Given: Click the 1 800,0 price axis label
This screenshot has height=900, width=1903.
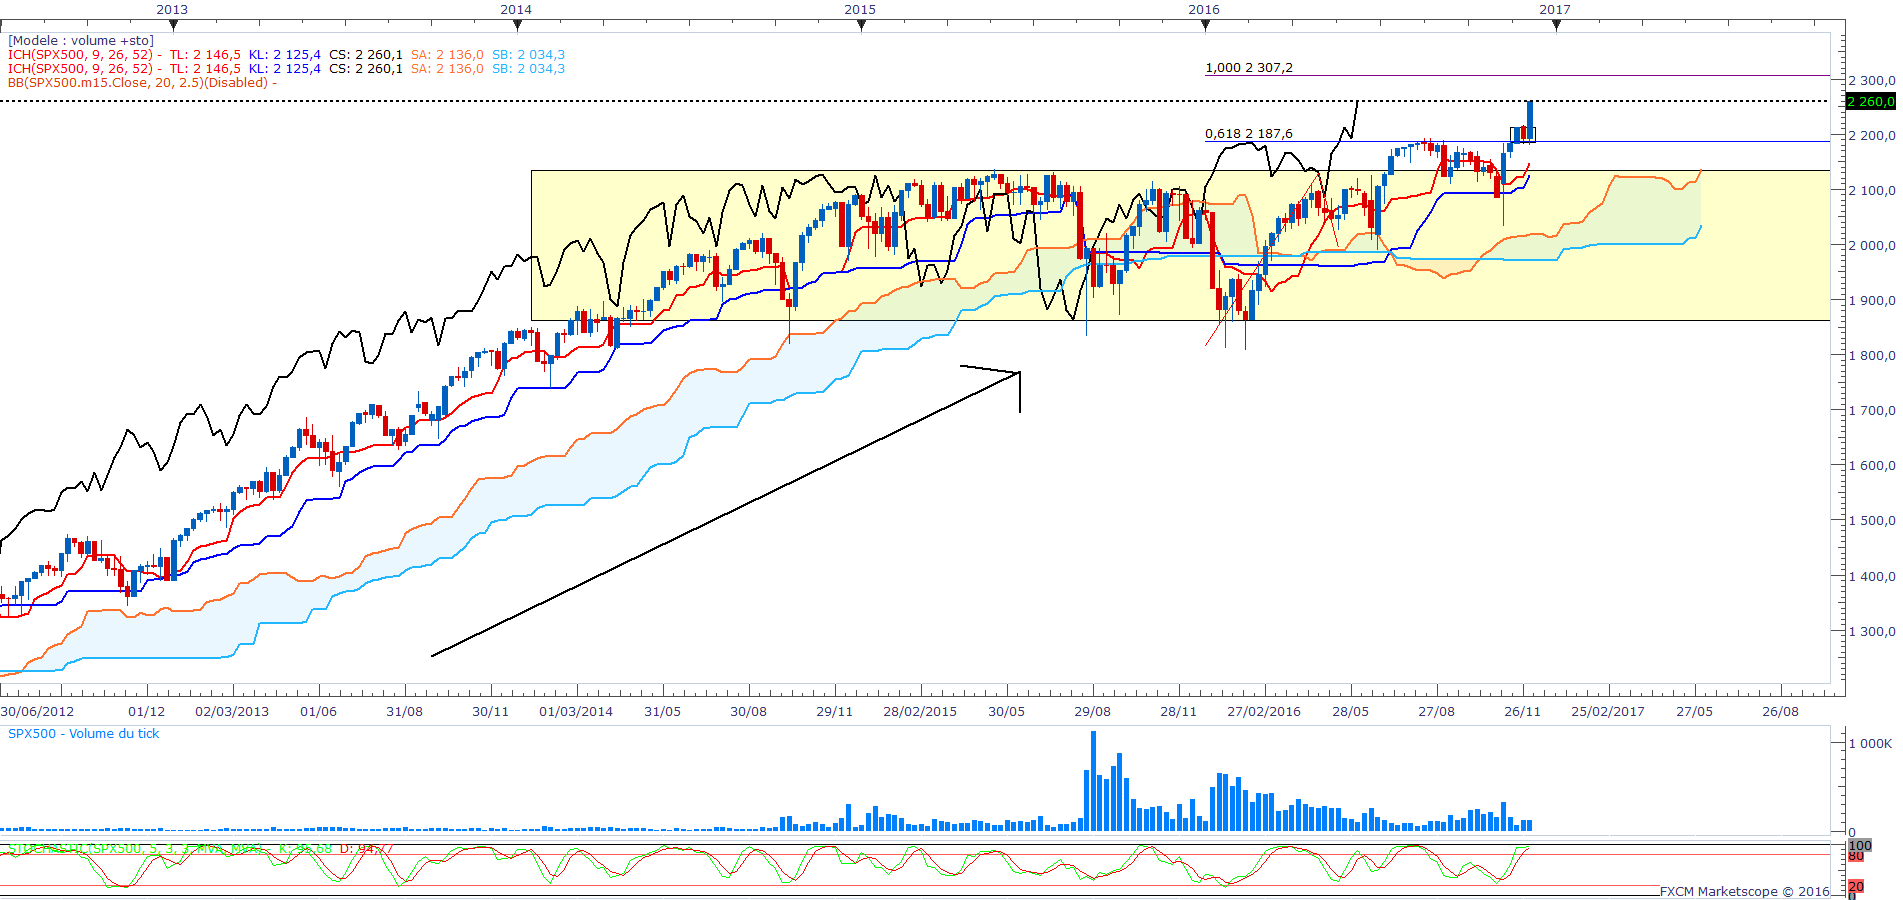Looking at the screenshot, I should coord(1872,356).
